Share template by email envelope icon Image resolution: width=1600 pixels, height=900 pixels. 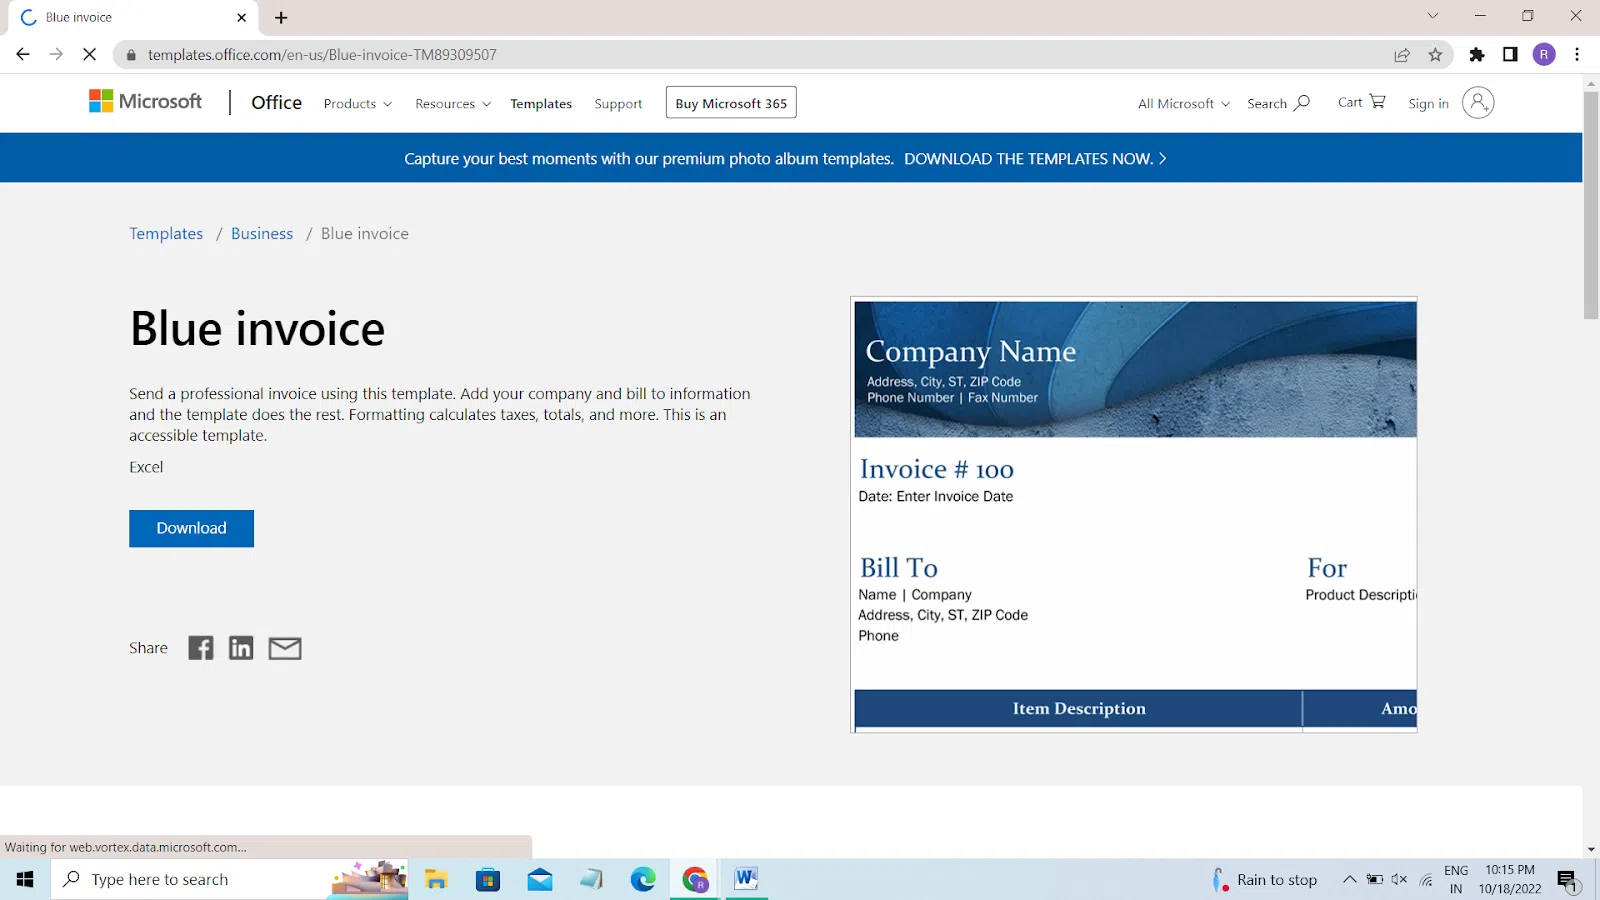click(285, 648)
